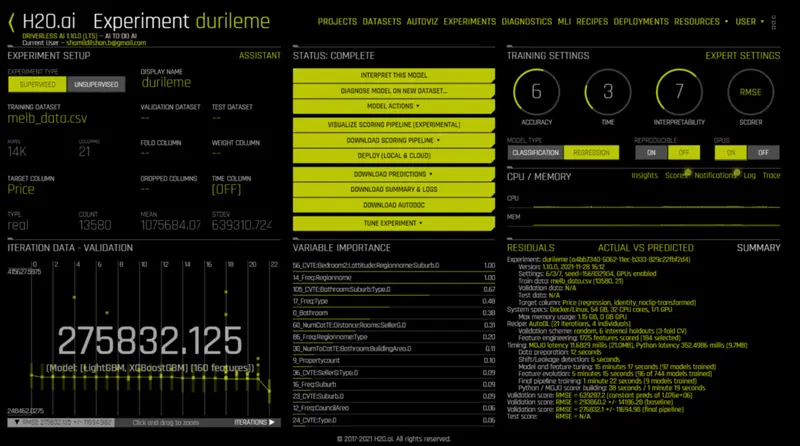Show Notifications panel
This screenshot has height=446, width=800.
tap(715, 176)
